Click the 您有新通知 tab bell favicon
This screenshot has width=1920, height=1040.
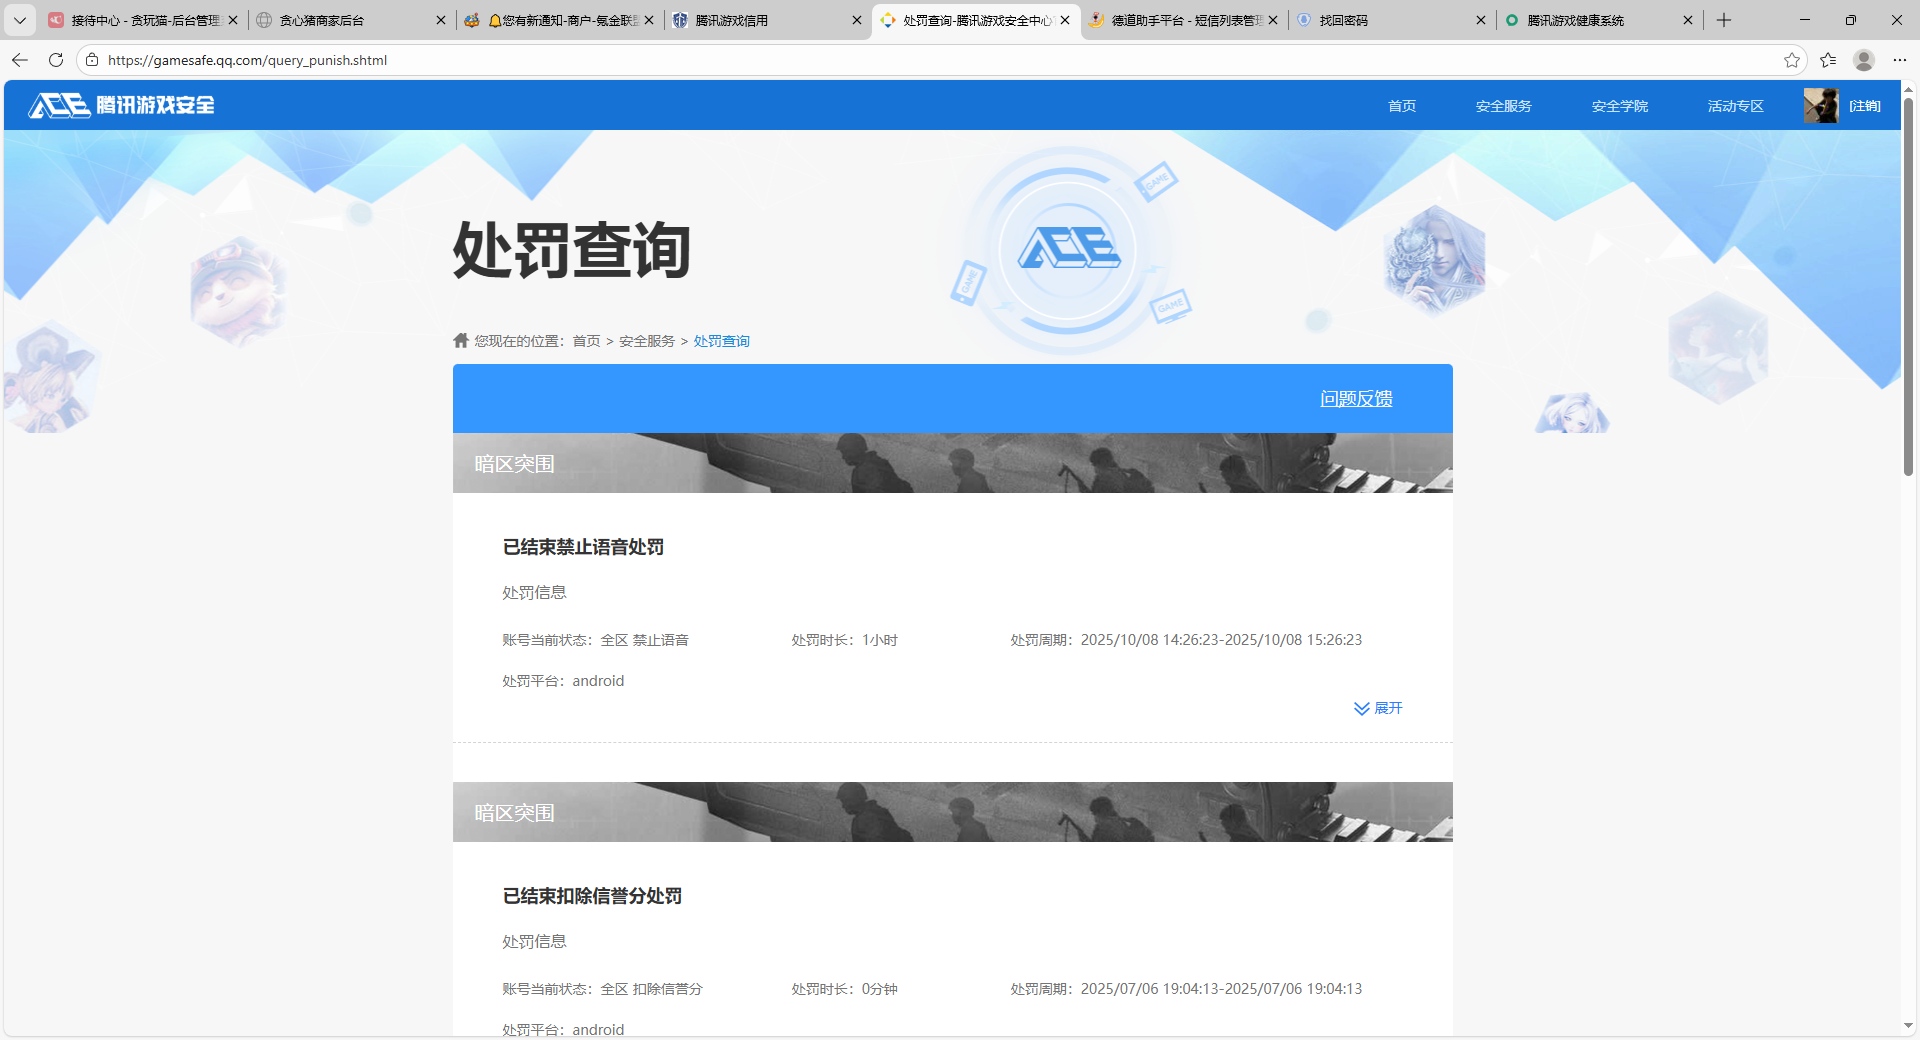click(472, 20)
